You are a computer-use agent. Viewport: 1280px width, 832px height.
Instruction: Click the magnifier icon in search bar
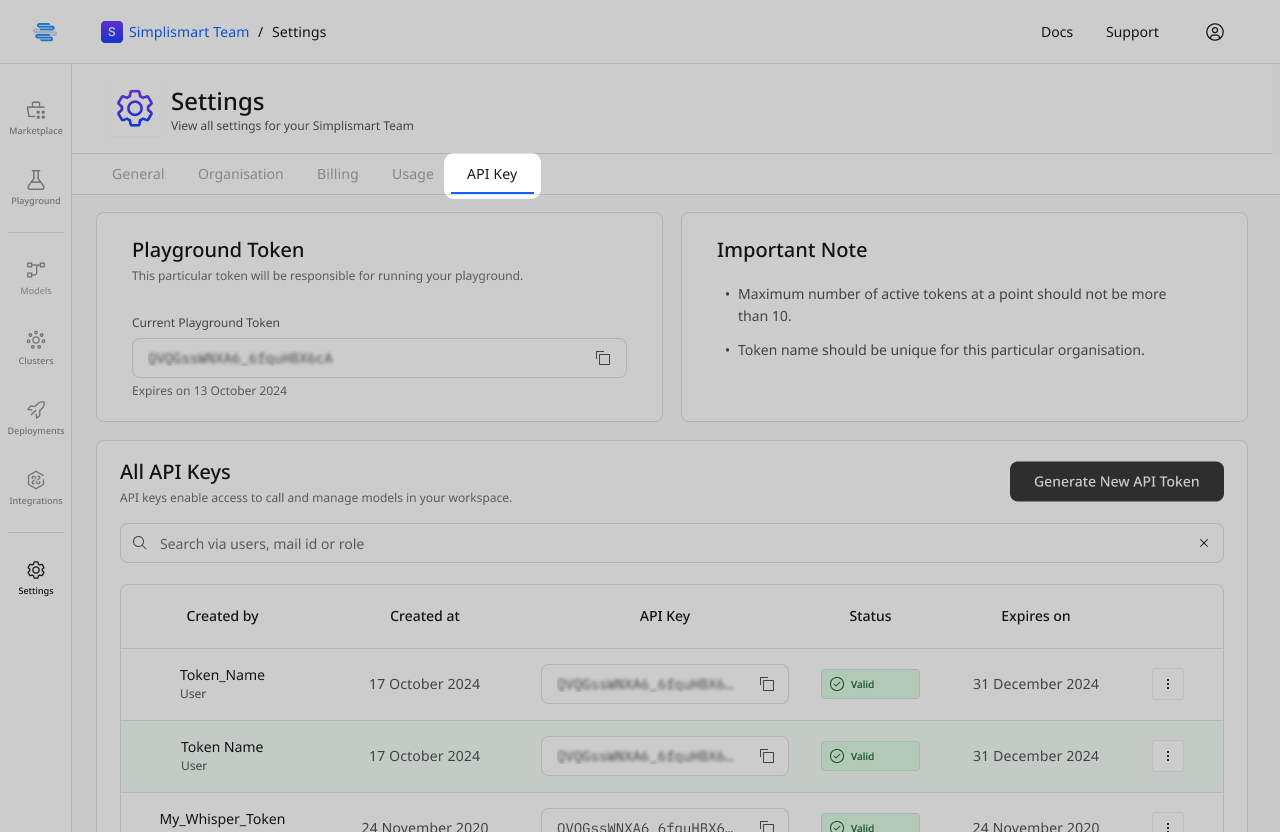coord(140,543)
